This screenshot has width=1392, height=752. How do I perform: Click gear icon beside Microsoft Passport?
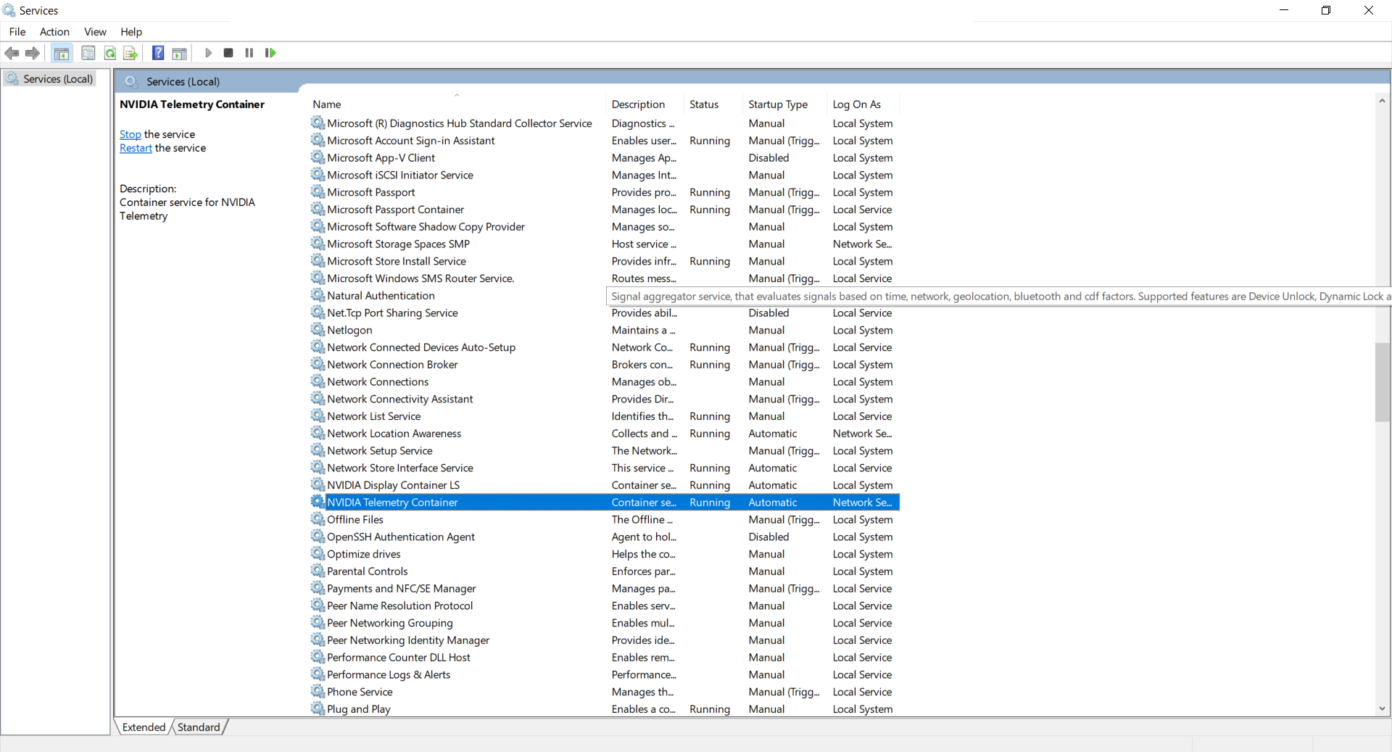pyautogui.click(x=318, y=192)
